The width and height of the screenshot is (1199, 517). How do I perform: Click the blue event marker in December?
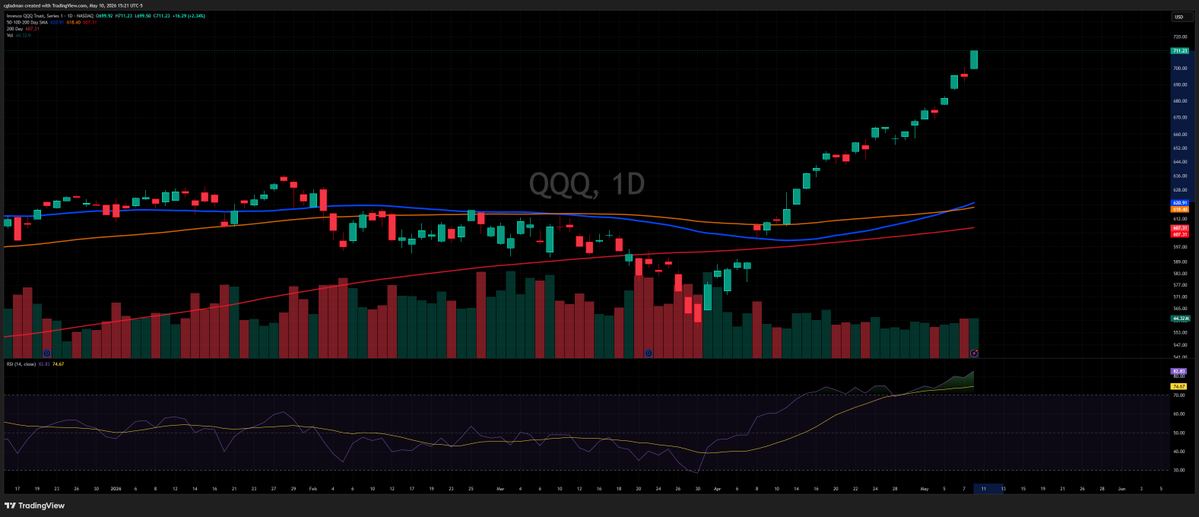[47, 353]
